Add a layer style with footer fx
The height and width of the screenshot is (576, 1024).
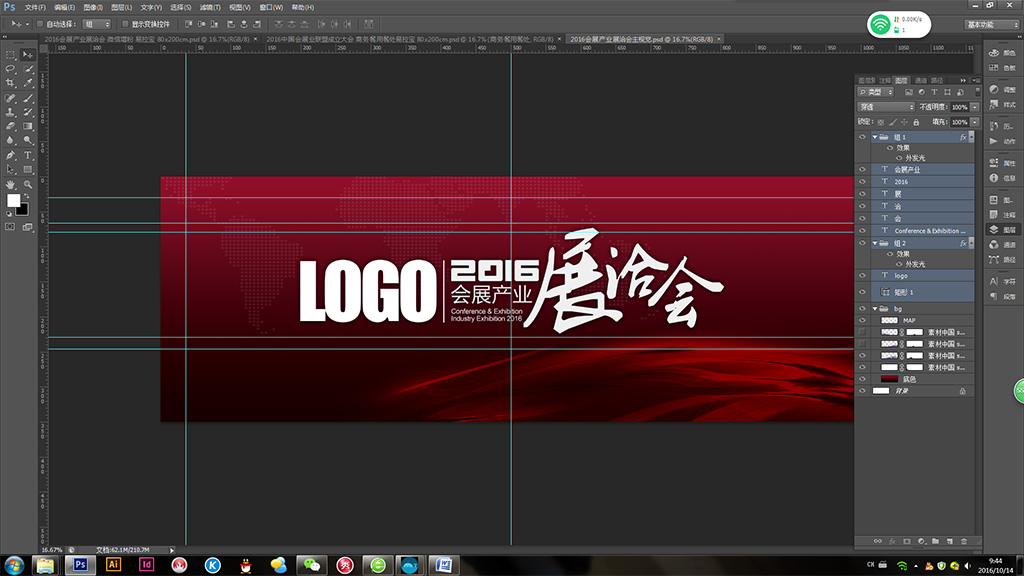pos(892,541)
